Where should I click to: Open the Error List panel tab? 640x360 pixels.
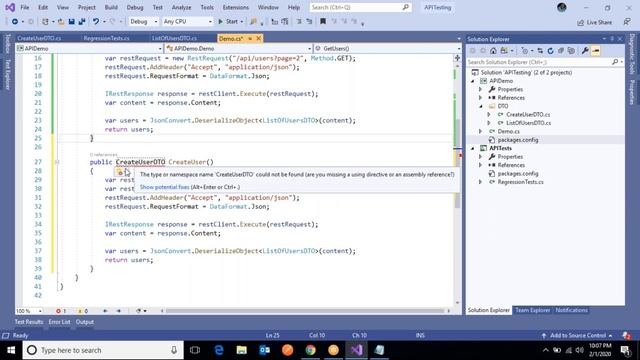pyautogui.click(x=60, y=322)
